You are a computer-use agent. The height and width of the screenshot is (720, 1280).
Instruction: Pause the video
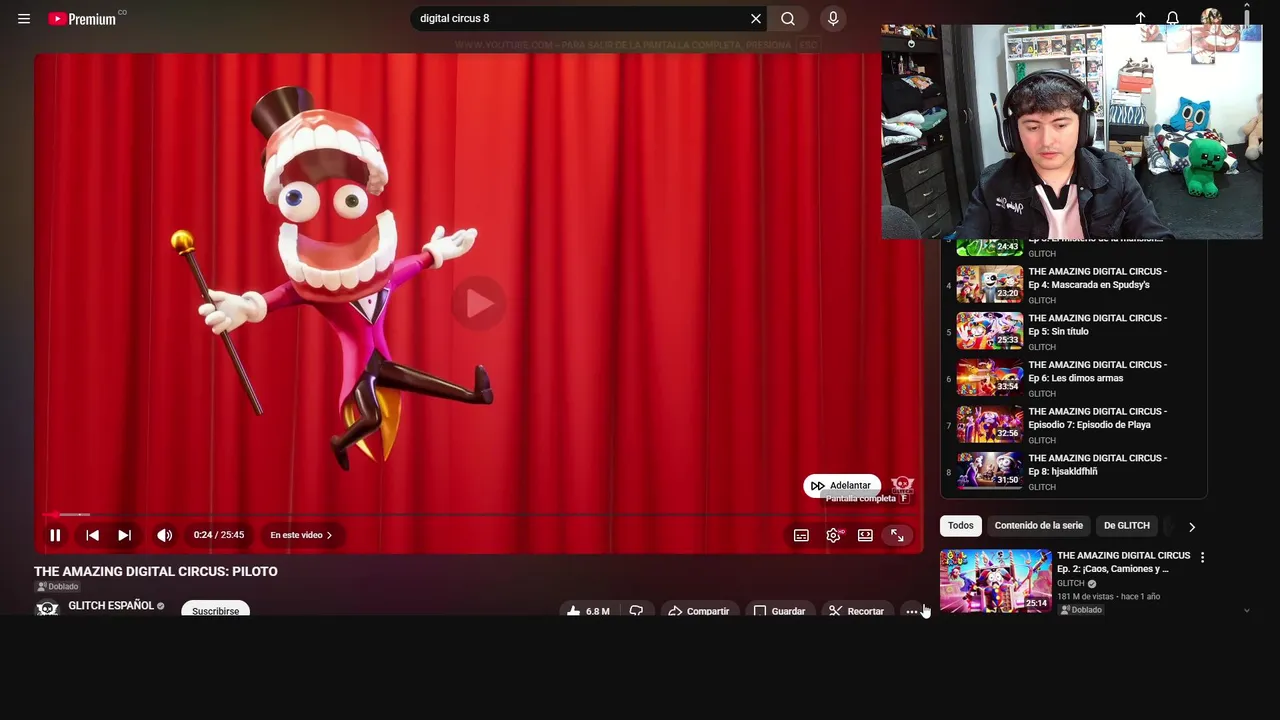[x=55, y=535]
